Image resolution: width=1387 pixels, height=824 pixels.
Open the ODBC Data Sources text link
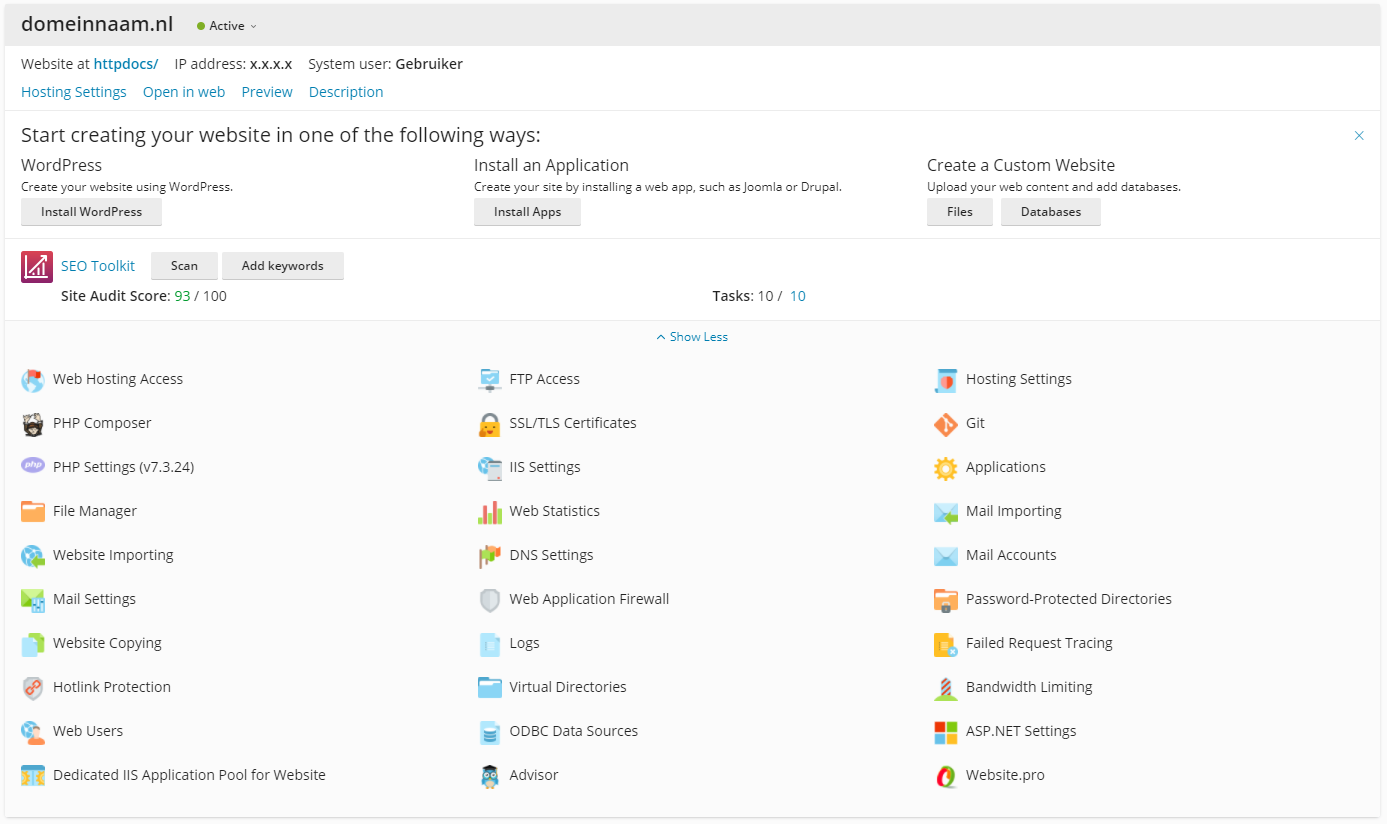click(574, 731)
